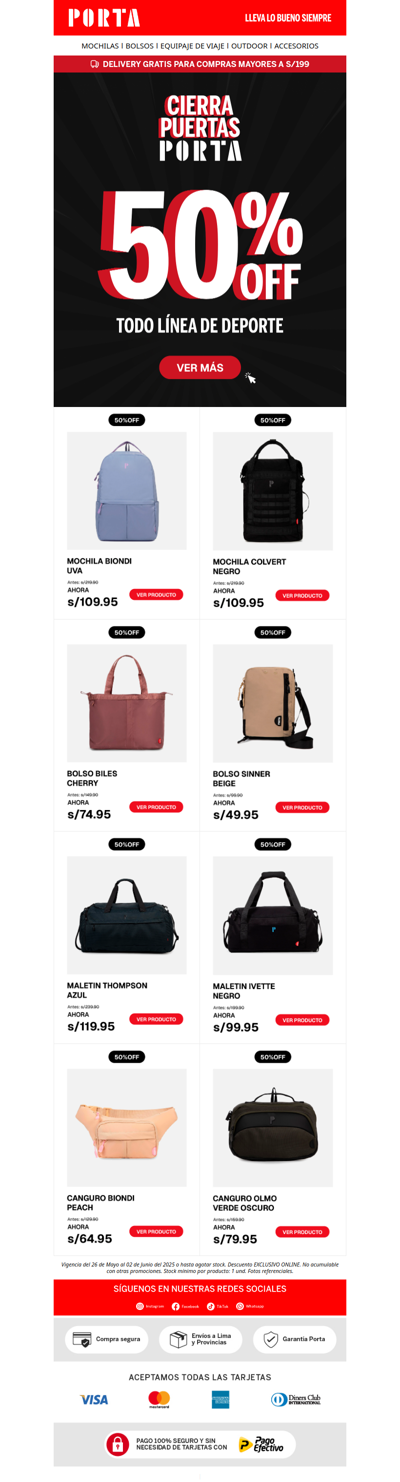Image resolution: width=400 pixels, height=1482 pixels.
Task: Open the Canguro Biondi Peach product image
Action: click(127, 1127)
